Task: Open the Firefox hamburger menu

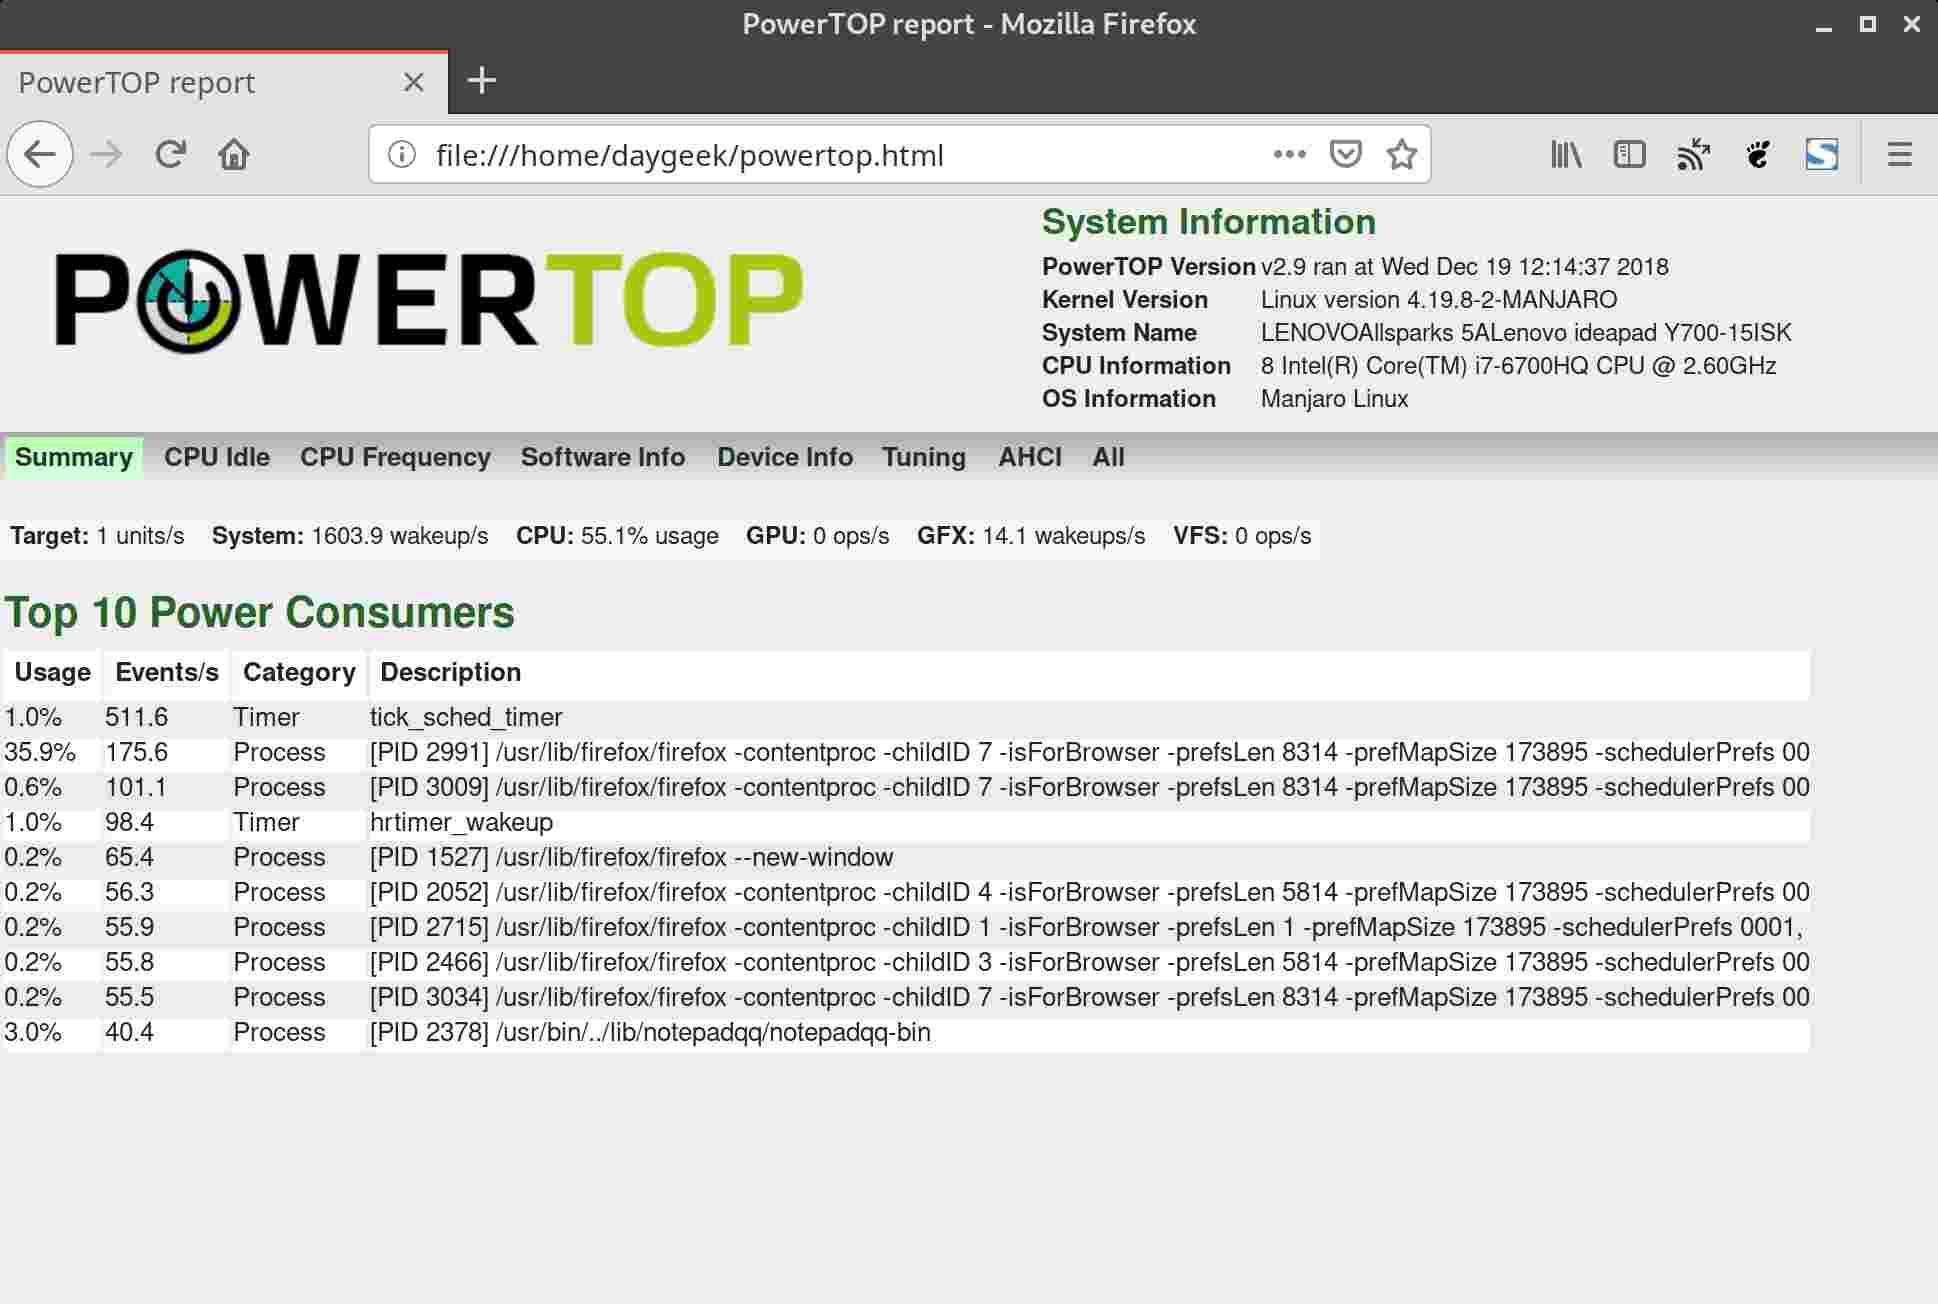Action: click(1898, 154)
